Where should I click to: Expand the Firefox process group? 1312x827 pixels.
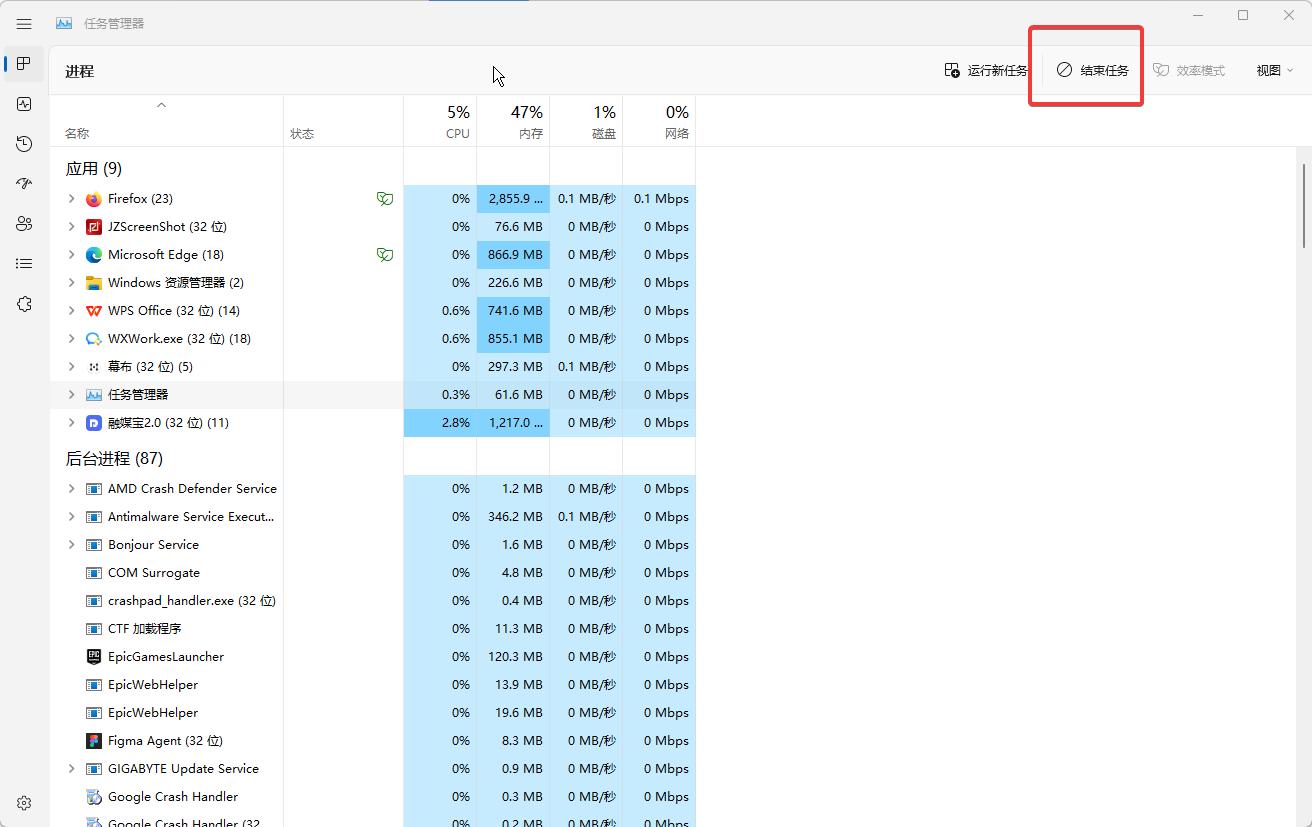[x=71, y=199]
